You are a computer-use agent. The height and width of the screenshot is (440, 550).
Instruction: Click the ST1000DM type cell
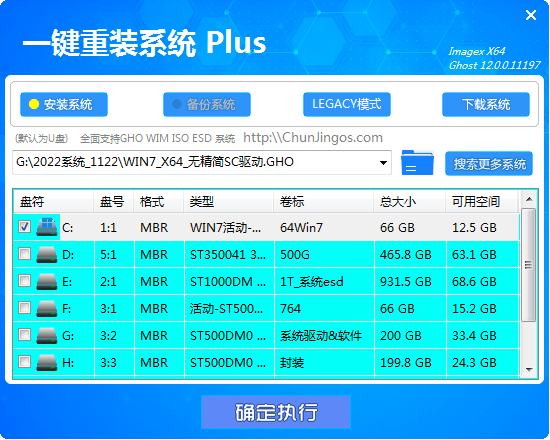point(229,282)
